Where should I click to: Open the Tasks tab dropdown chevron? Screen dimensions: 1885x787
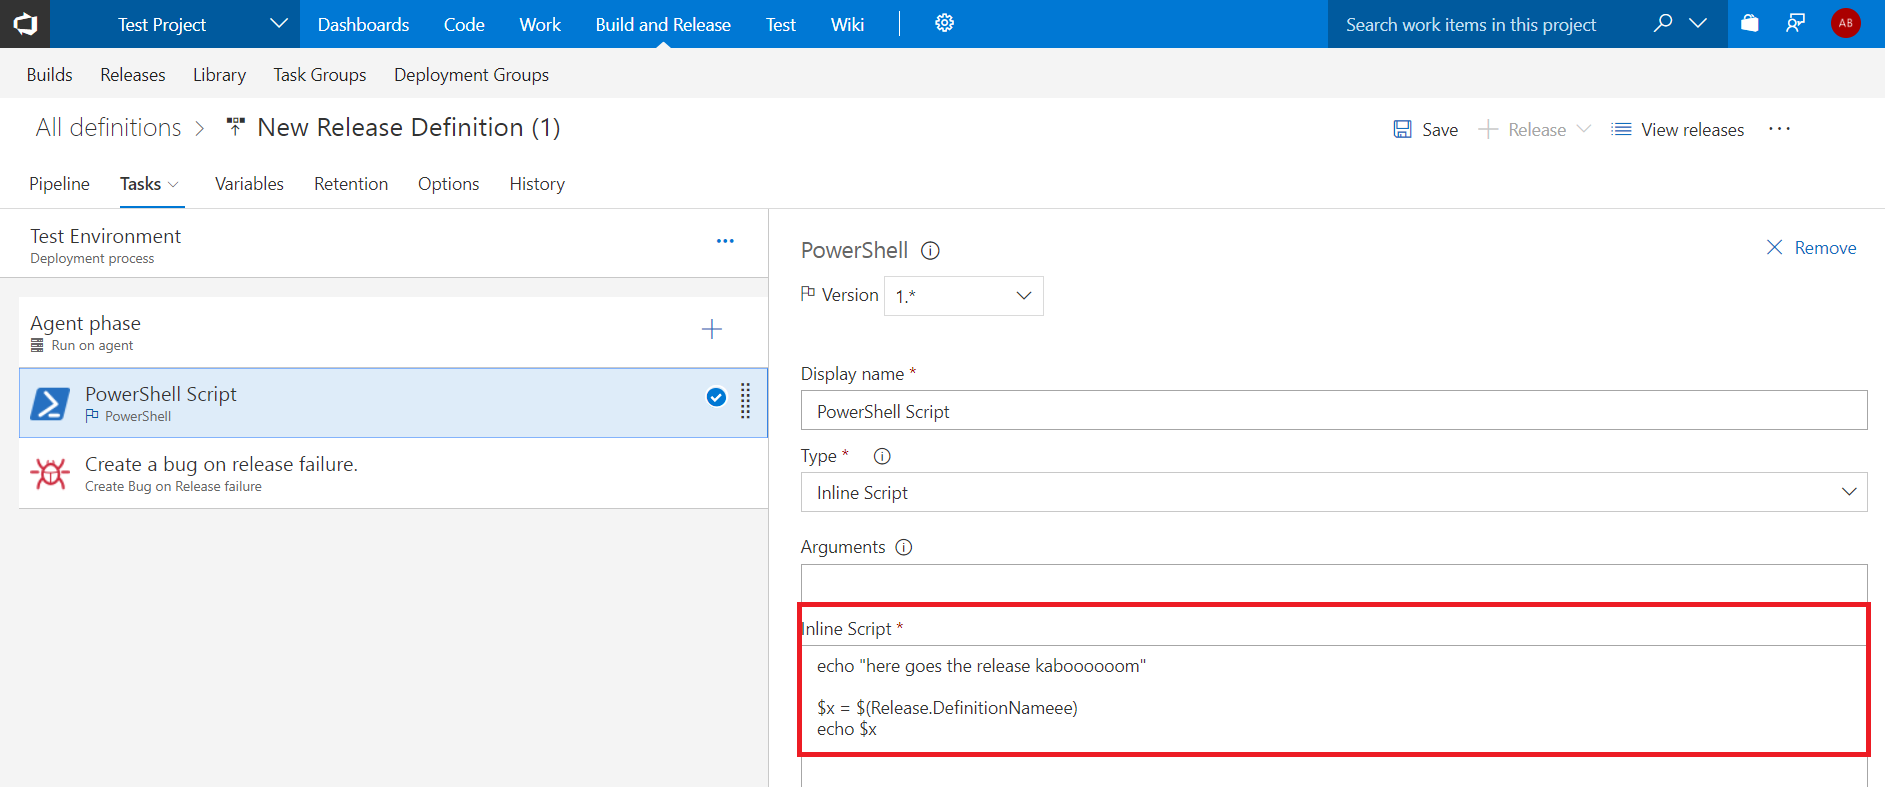(173, 184)
